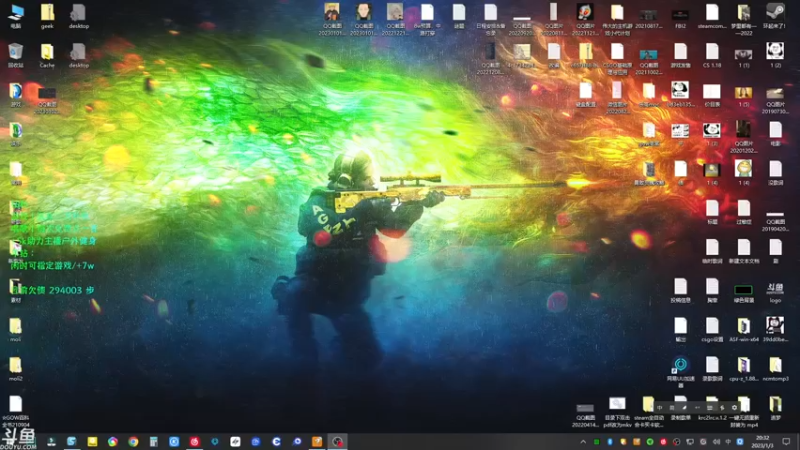This screenshot has height=450, width=800.
Task: Select the csgo设置 file
Action: coord(712,330)
